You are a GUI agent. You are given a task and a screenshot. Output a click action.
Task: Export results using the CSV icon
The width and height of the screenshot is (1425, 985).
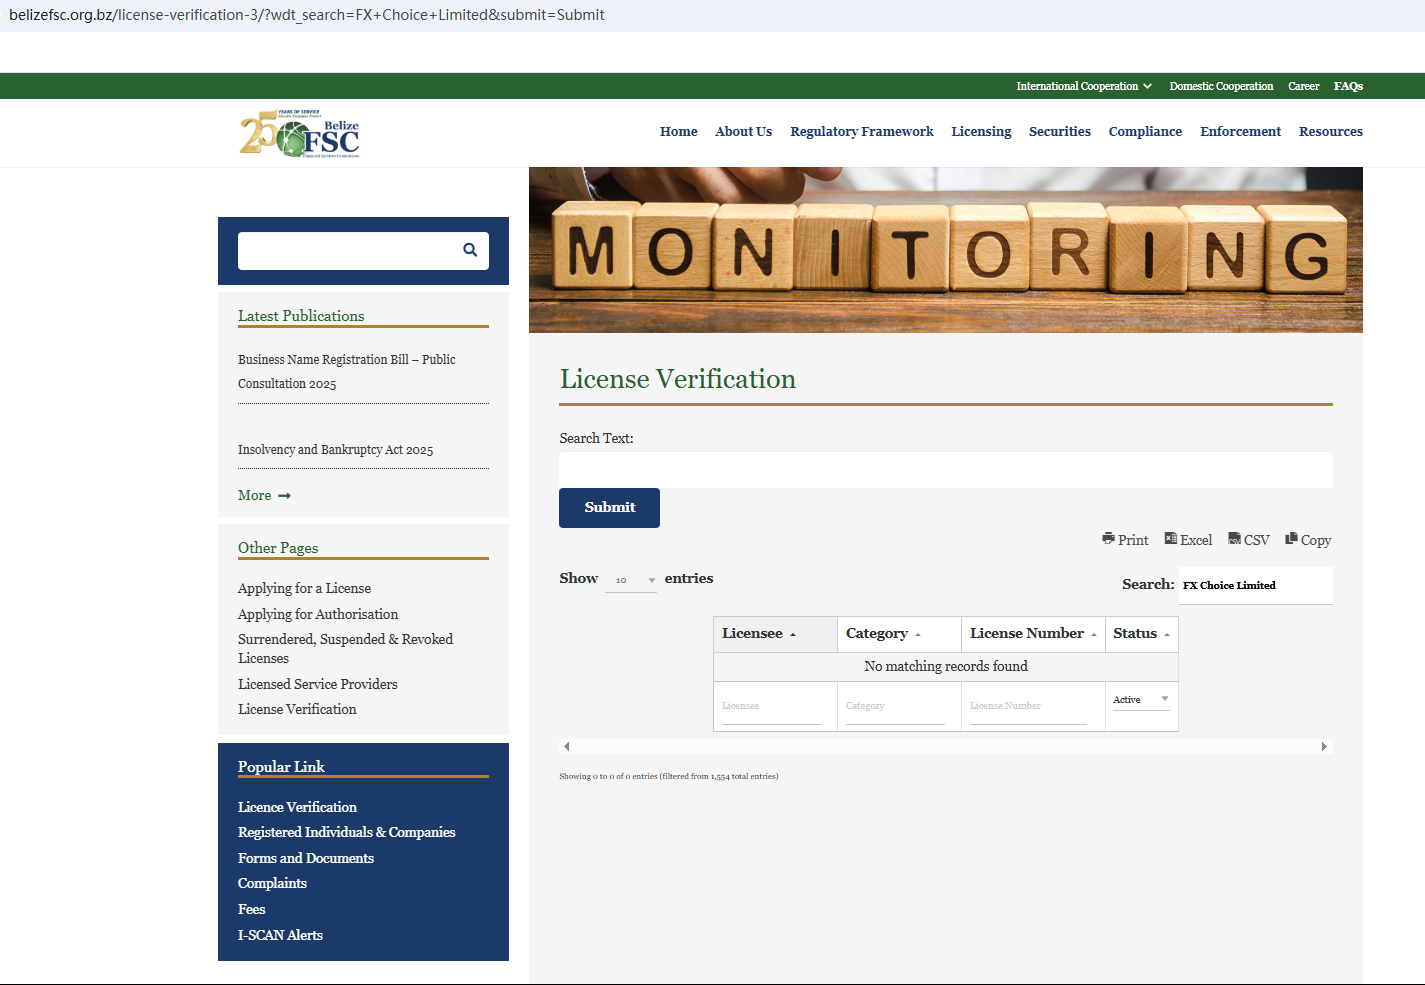click(1234, 539)
